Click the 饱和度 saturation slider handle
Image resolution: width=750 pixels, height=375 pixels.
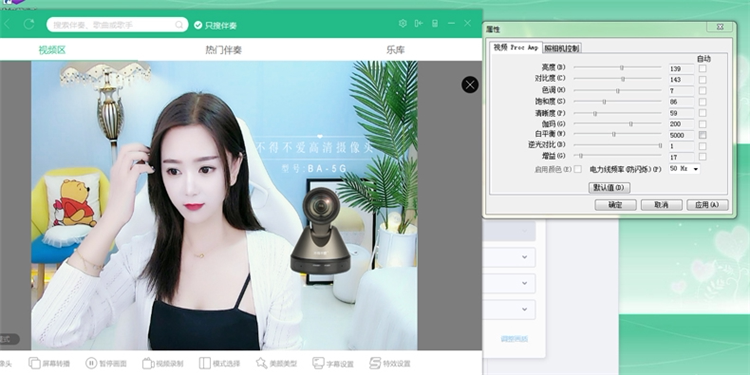pyautogui.click(x=604, y=102)
